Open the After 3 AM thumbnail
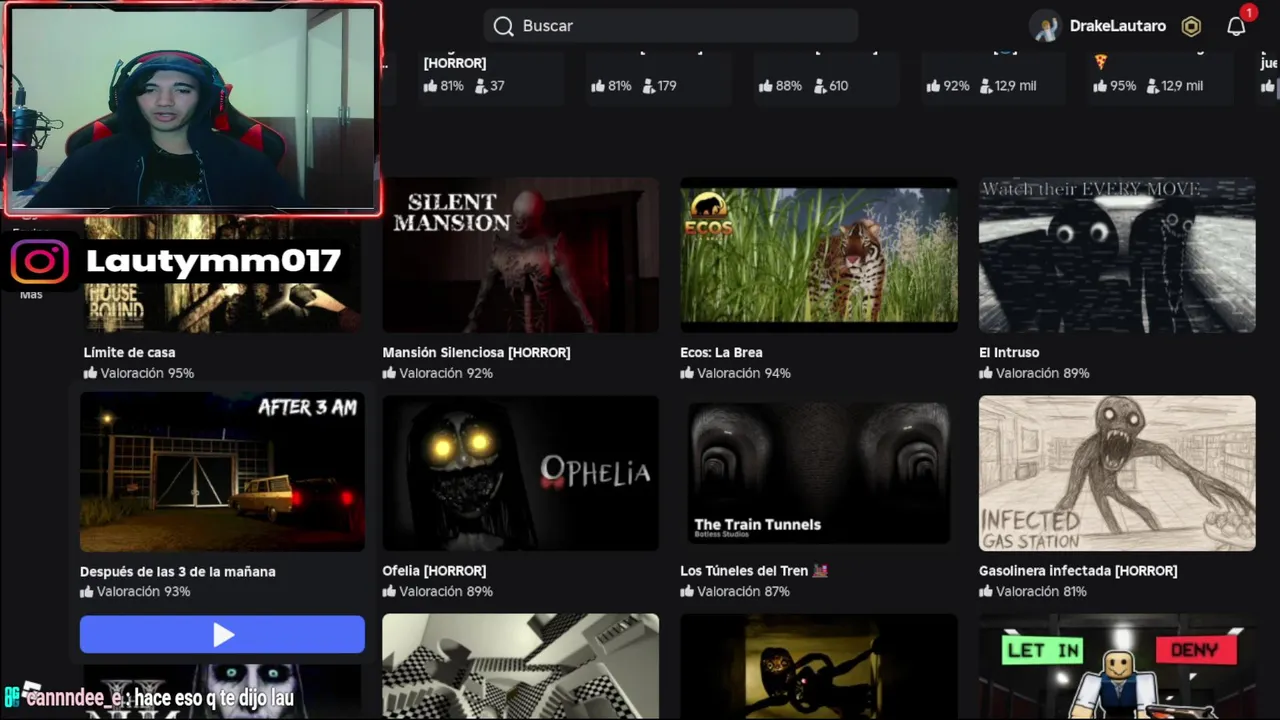The image size is (1280, 720). tap(222, 472)
